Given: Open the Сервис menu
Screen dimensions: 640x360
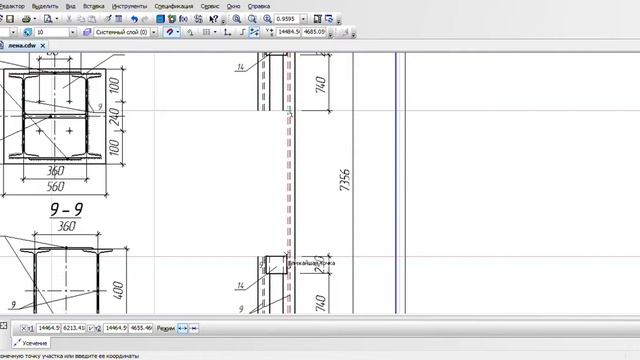Looking at the screenshot, I should tap(210, 6).
